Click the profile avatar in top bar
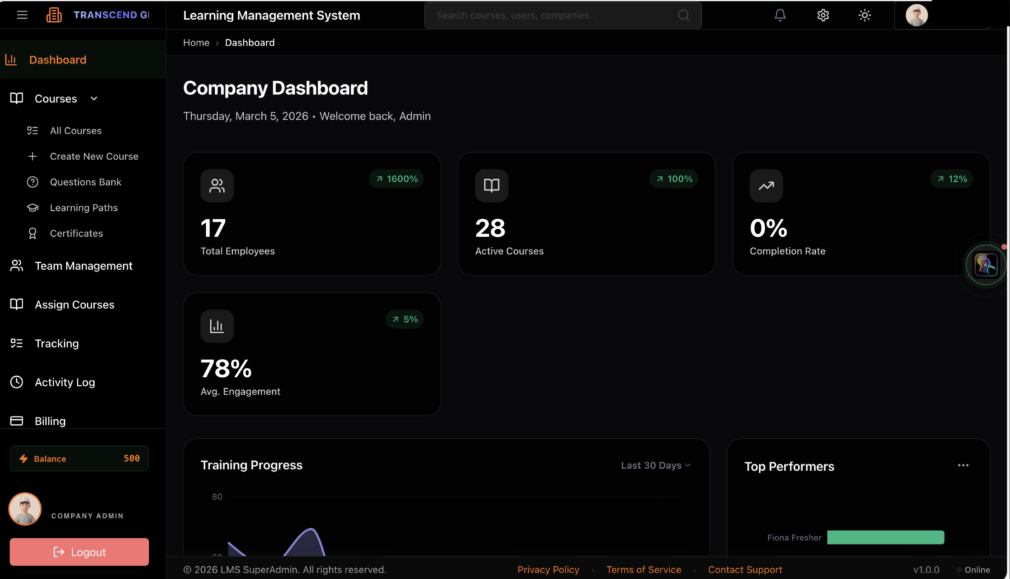The height and width of the screenshot is (579, 1010). click(916, 15)
